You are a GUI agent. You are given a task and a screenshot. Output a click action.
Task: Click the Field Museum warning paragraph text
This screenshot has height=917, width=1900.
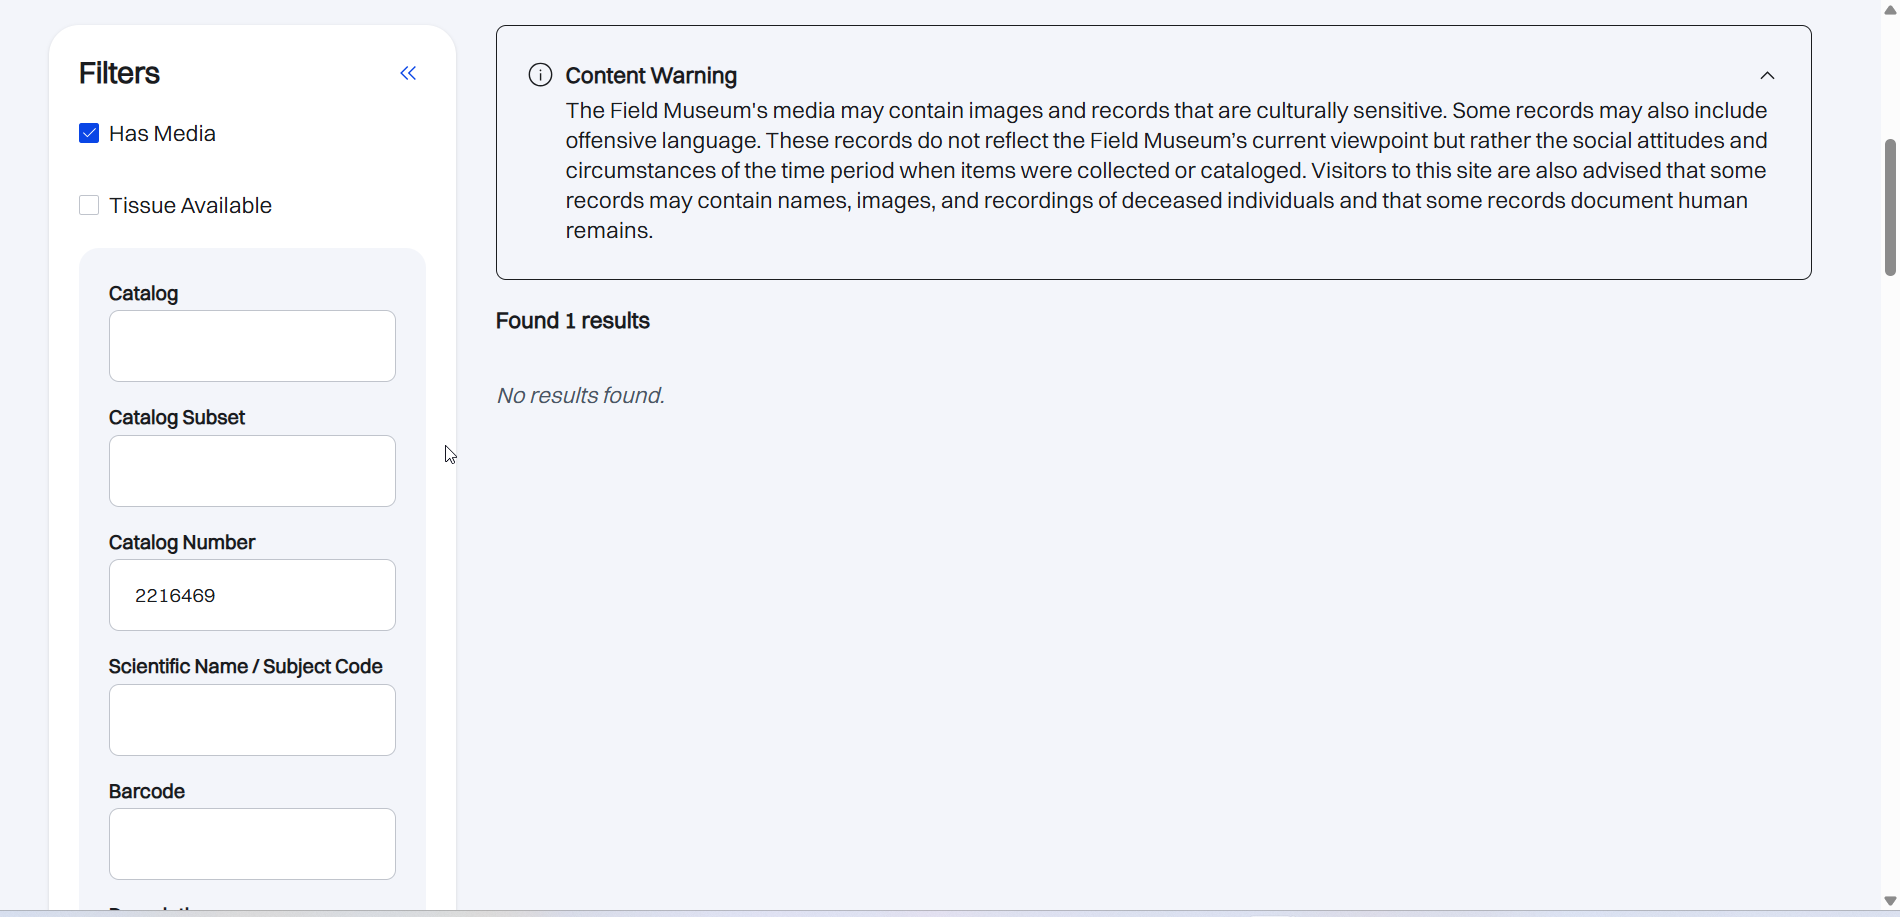click(x=1165, y=170)
